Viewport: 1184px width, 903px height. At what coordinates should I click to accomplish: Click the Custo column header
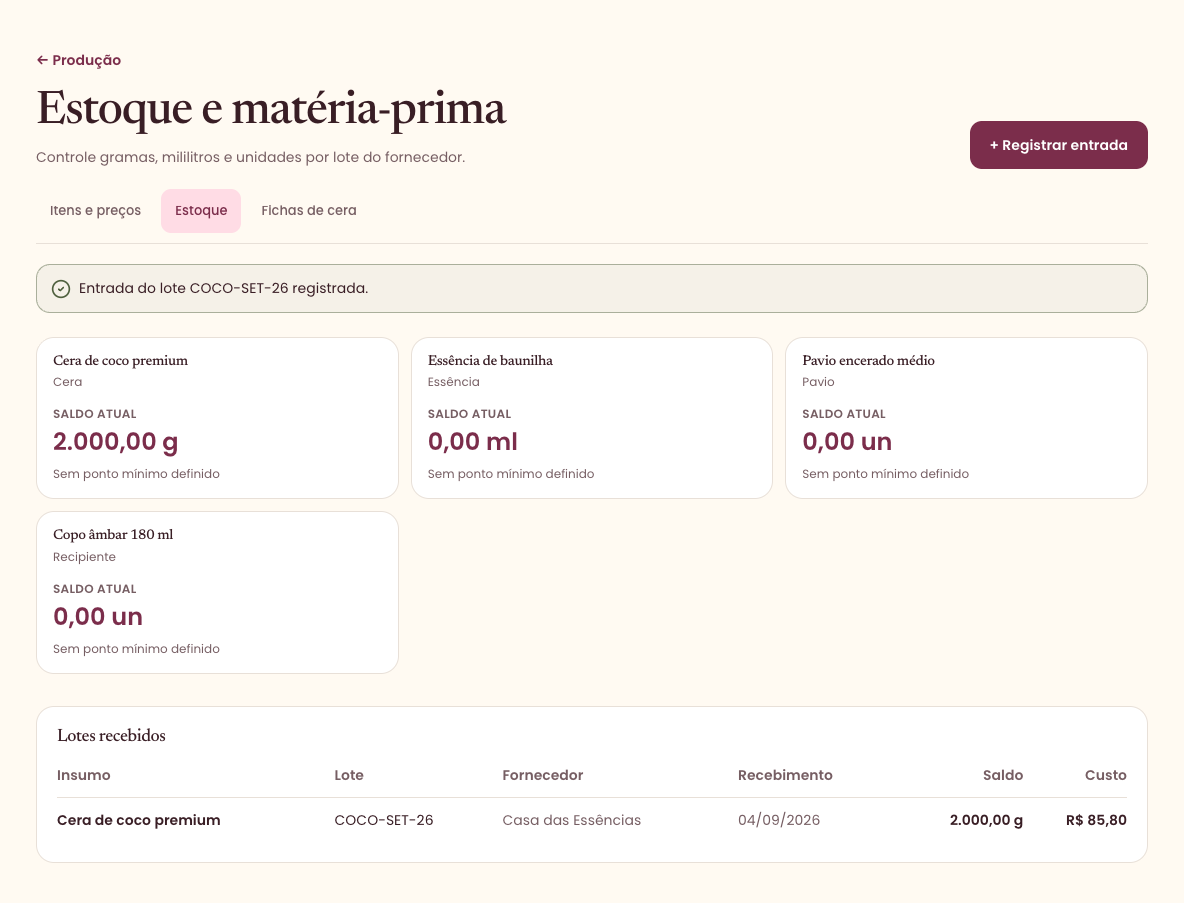click(x=1105, y=775)
